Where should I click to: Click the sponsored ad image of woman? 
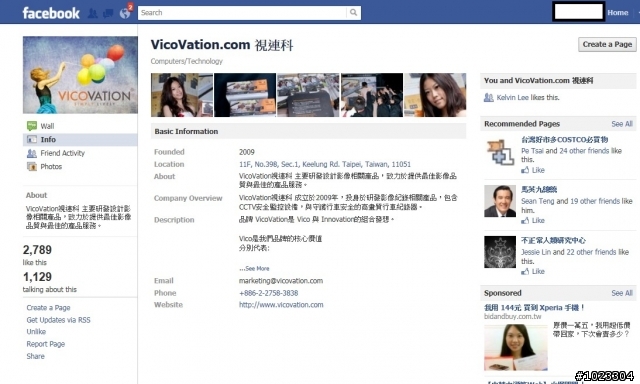click(x=516, y=347)
